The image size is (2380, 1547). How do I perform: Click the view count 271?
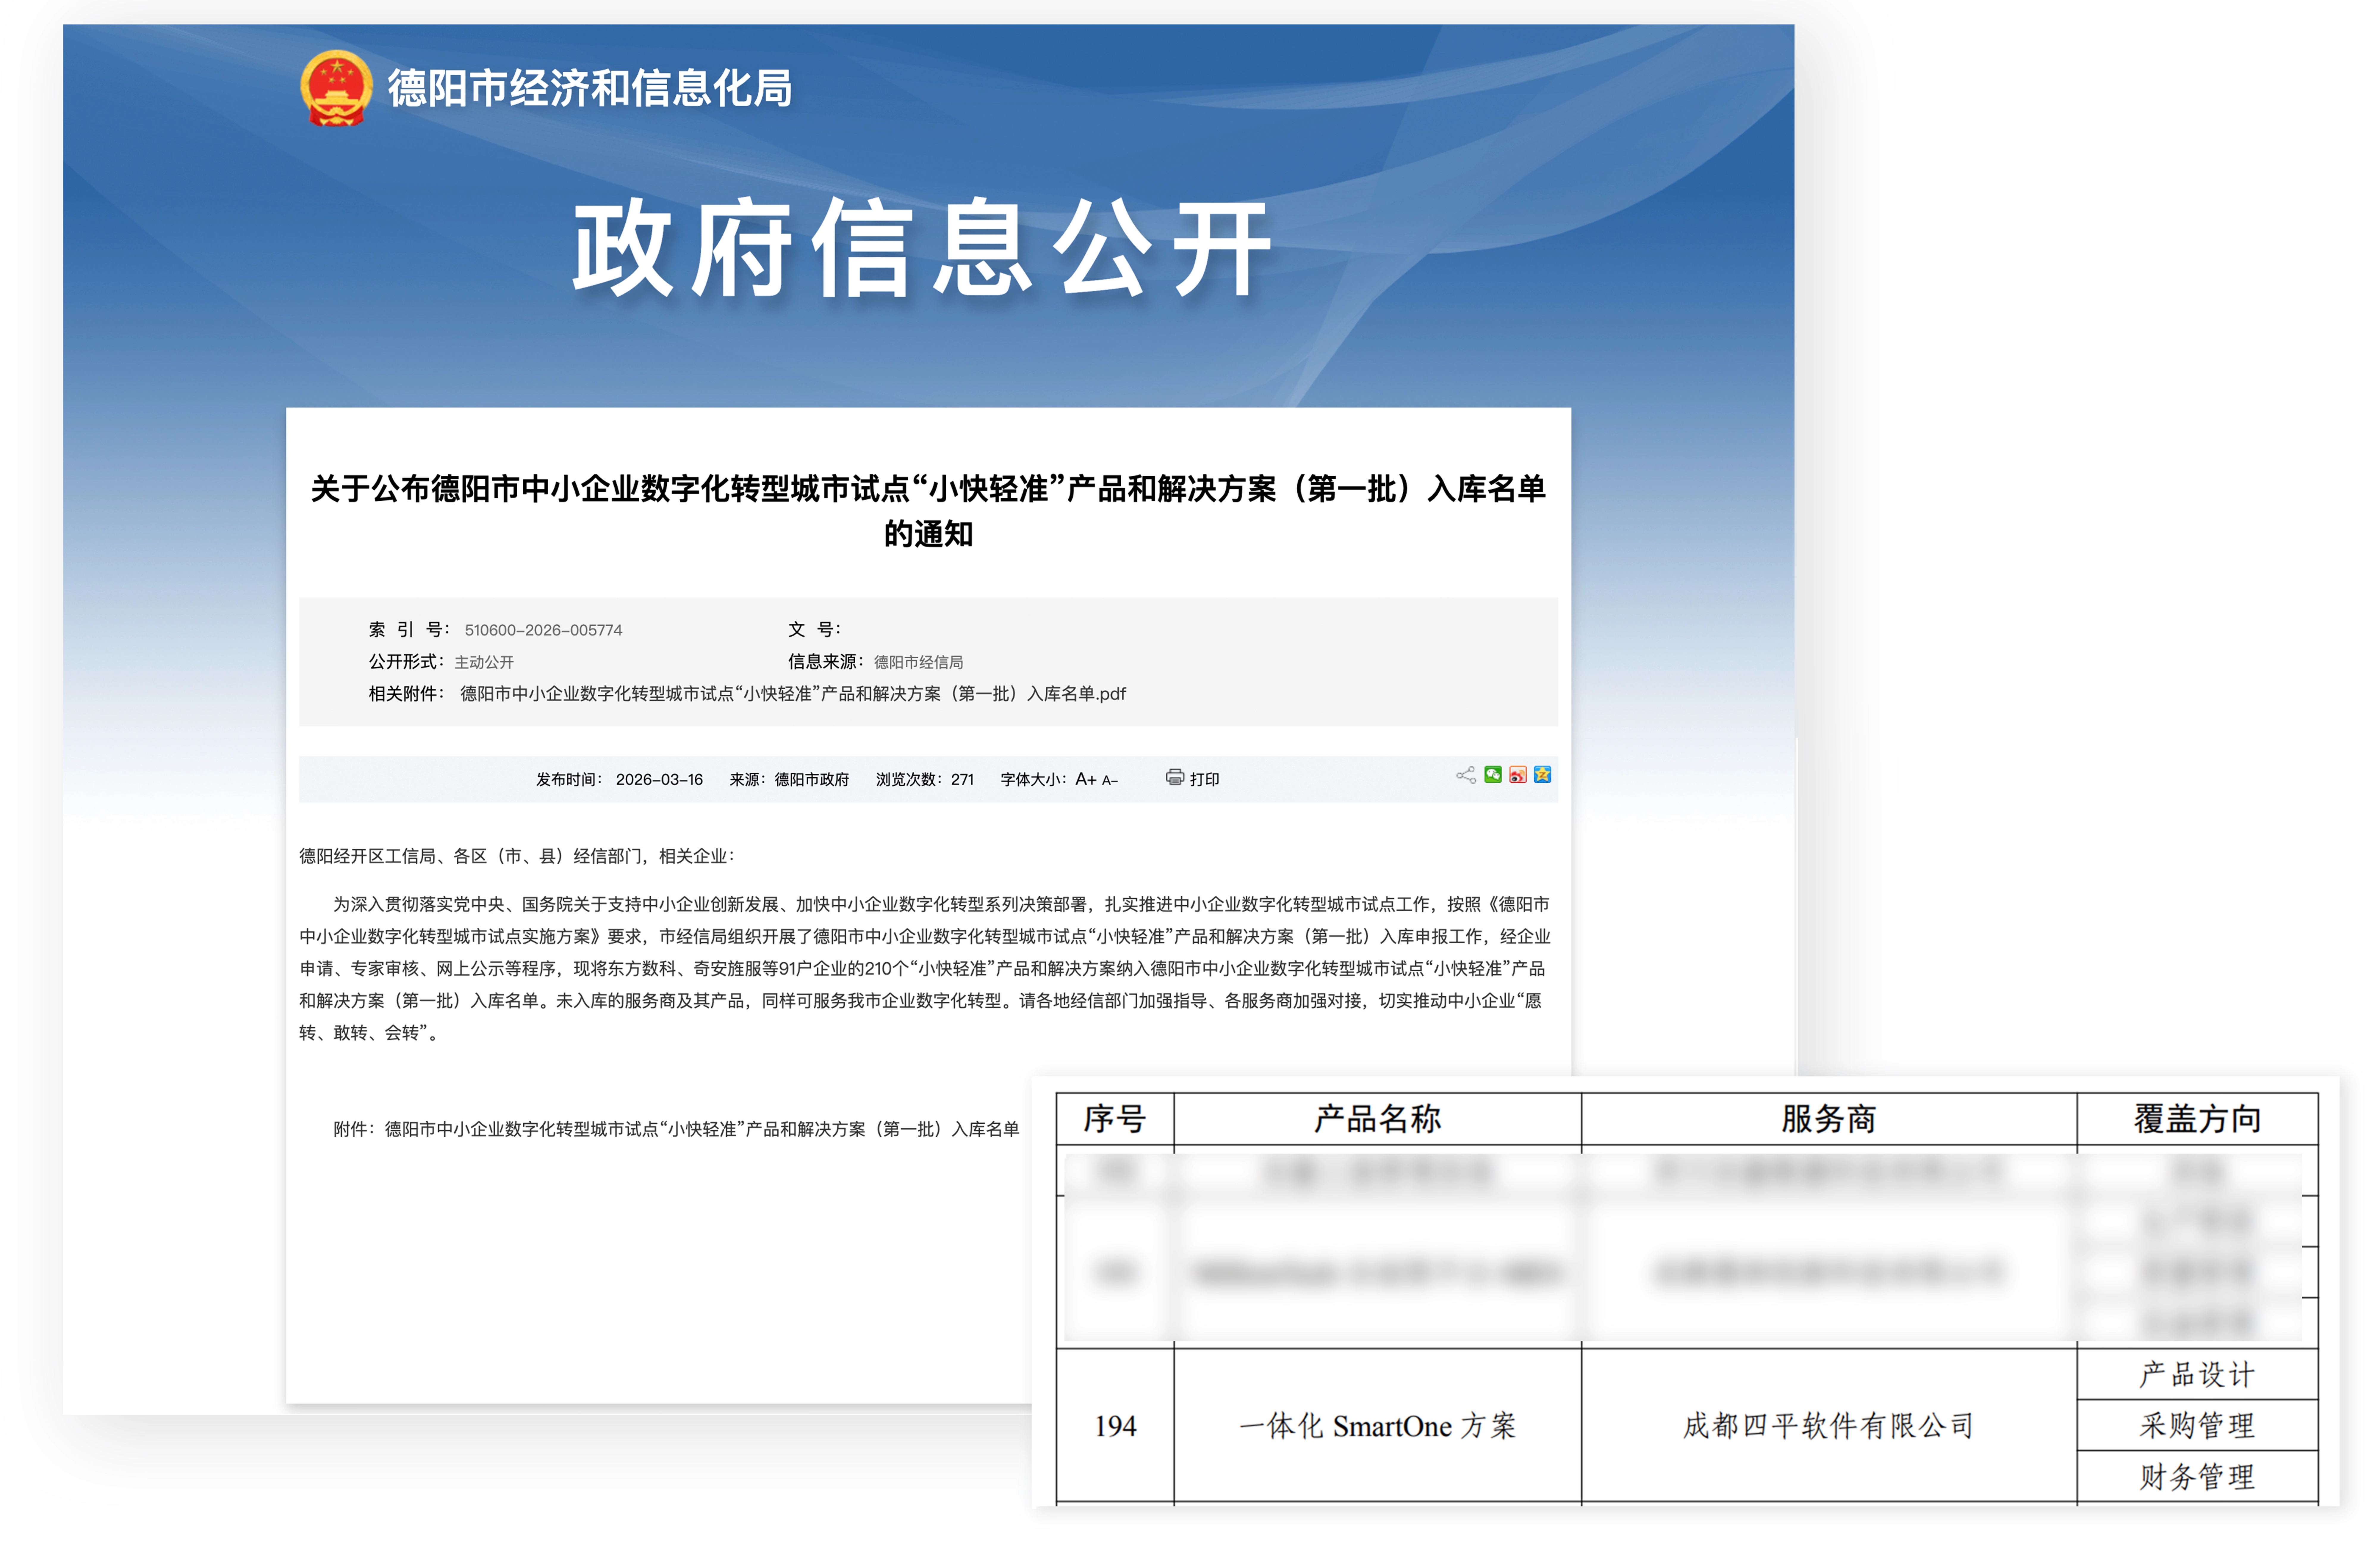tap(962, 779)
